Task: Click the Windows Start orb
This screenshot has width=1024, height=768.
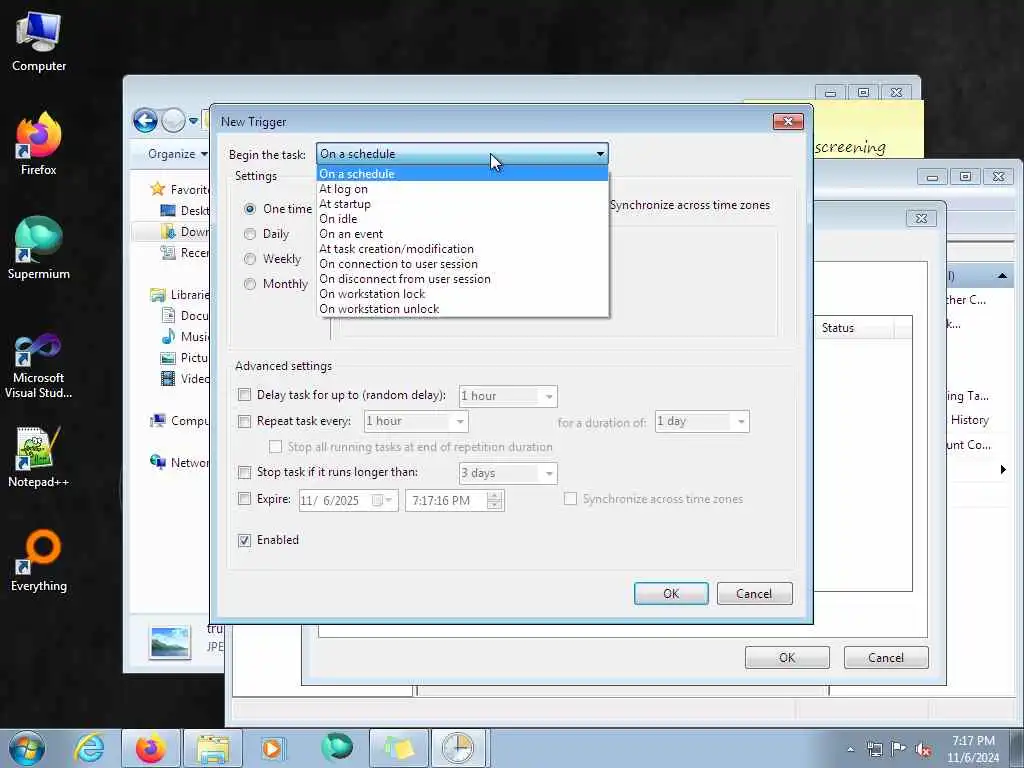Action: 27,748
